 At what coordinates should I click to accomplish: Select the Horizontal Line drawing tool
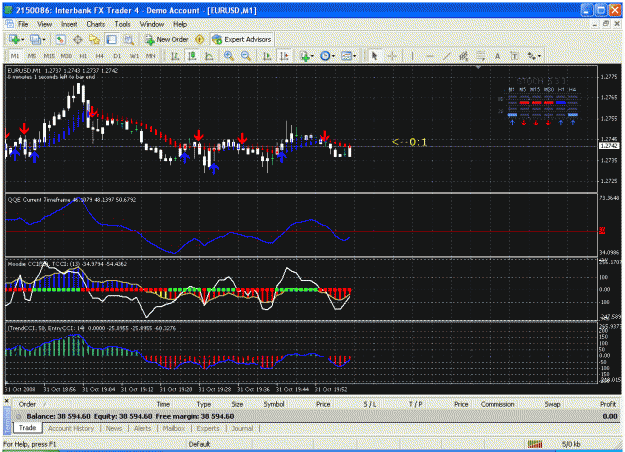click(429, 56)
